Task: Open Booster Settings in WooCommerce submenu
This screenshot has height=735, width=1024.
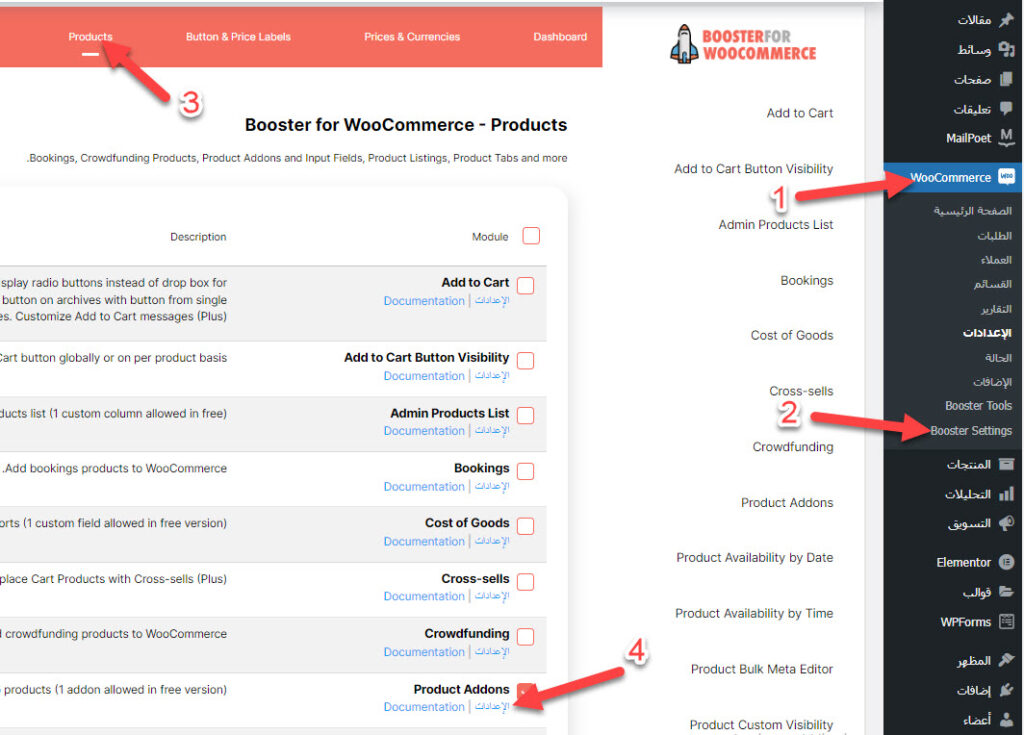Action: click(x=970, y=431)
